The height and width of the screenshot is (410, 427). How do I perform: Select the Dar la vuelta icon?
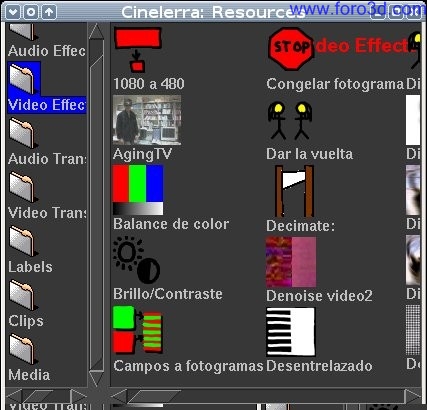(290, 120)
